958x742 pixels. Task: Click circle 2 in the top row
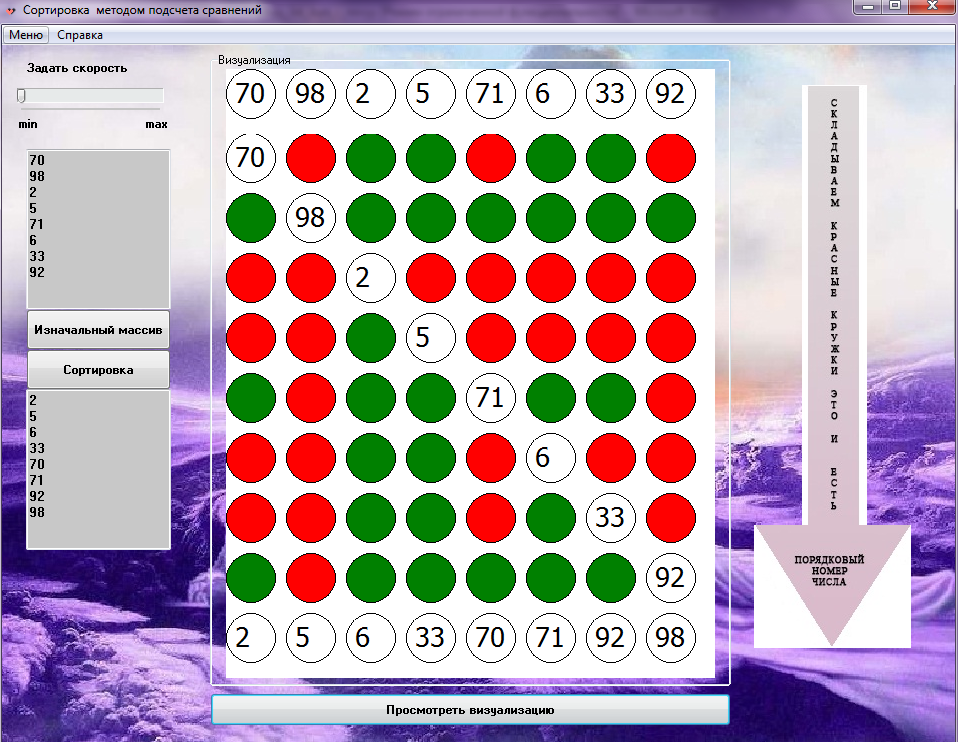tap(370, 94)
